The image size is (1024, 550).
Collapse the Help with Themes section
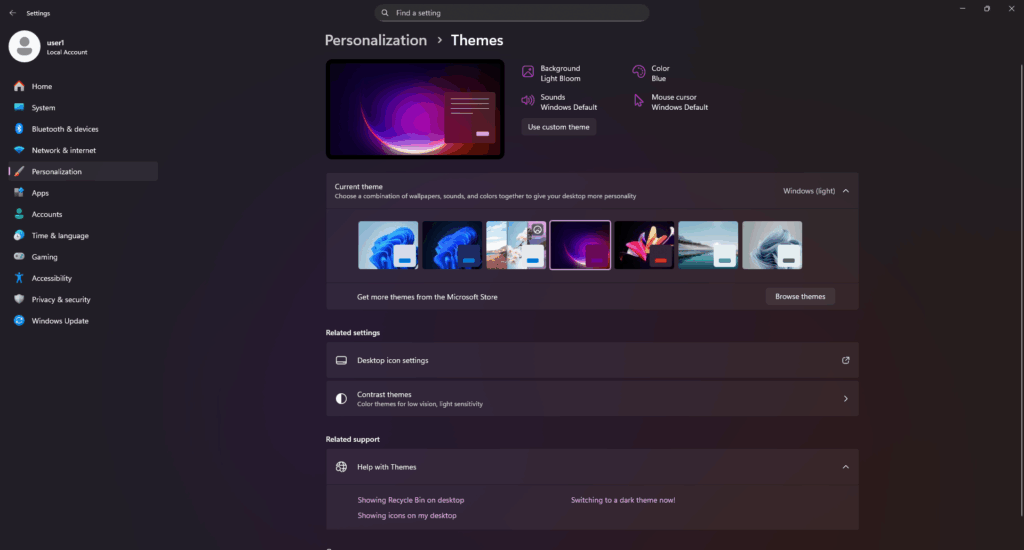click(x=845, y=467)
